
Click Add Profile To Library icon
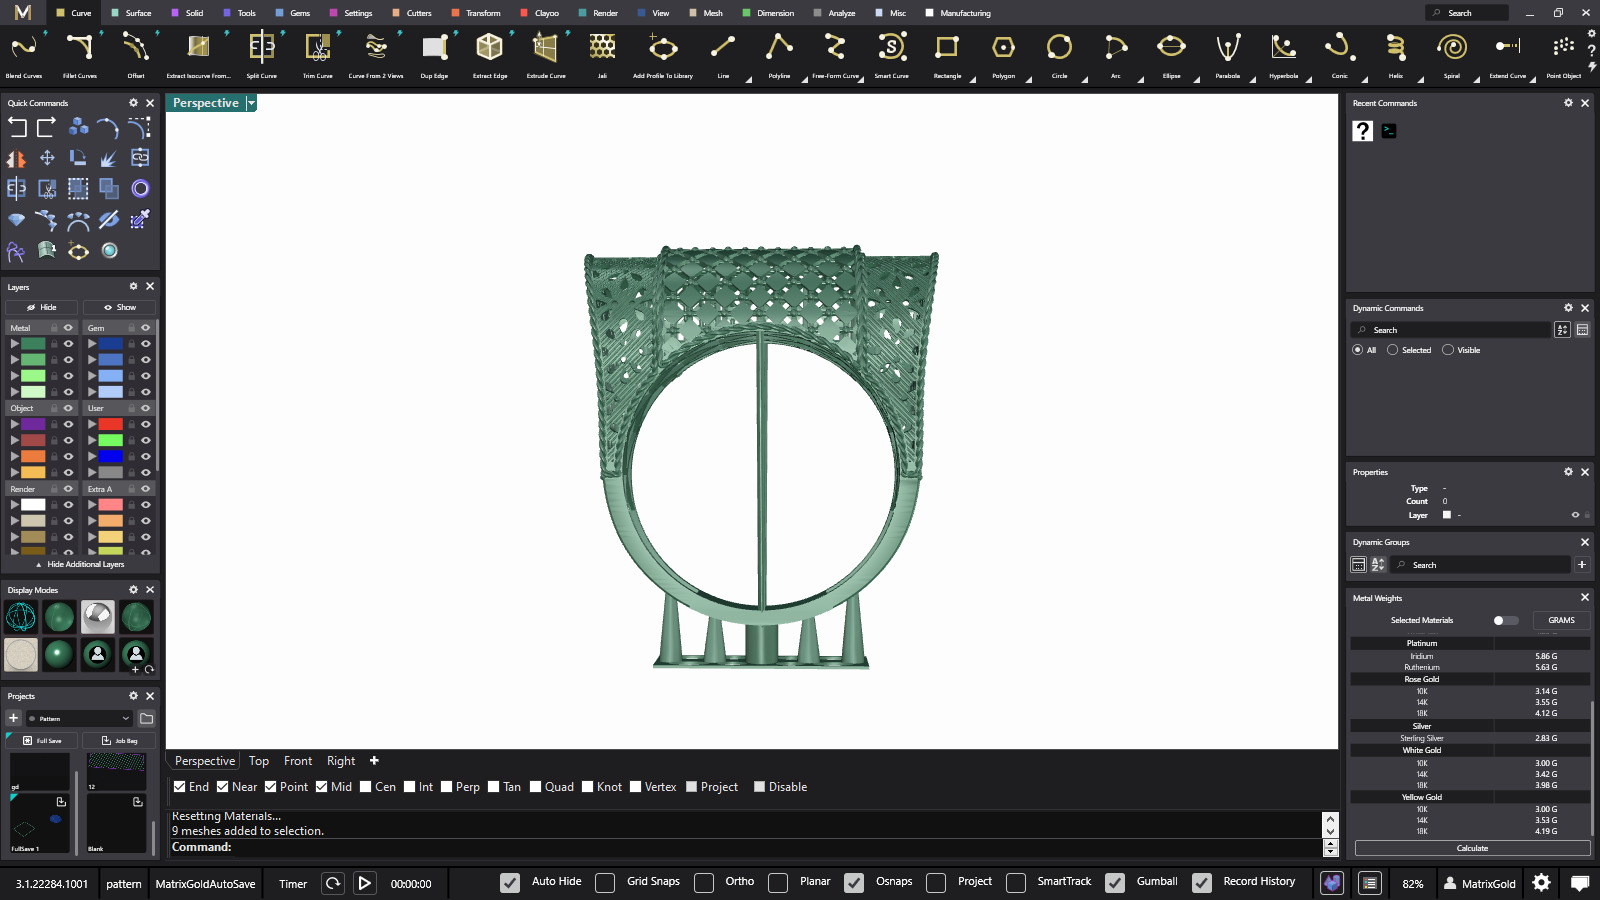663,48
